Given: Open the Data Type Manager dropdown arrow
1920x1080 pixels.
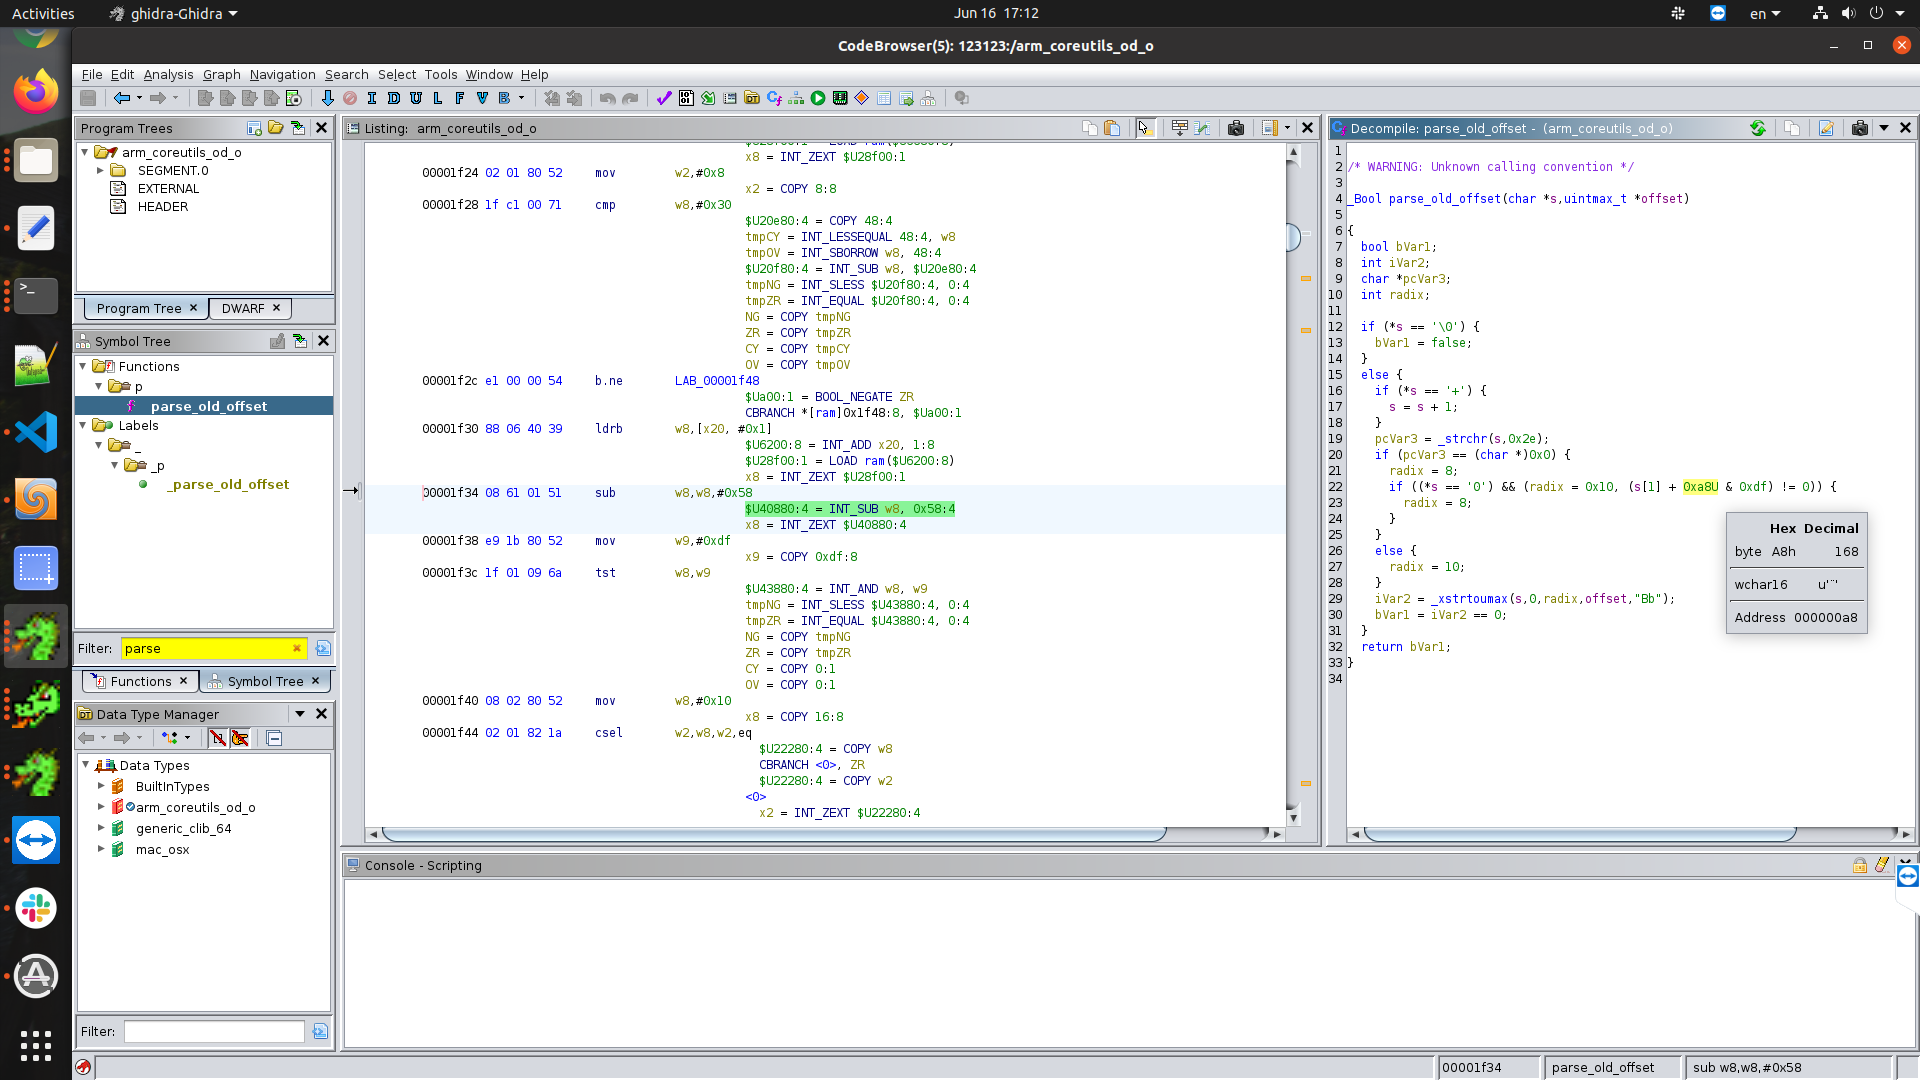Looking at the screenshot, I should point(298,714).
